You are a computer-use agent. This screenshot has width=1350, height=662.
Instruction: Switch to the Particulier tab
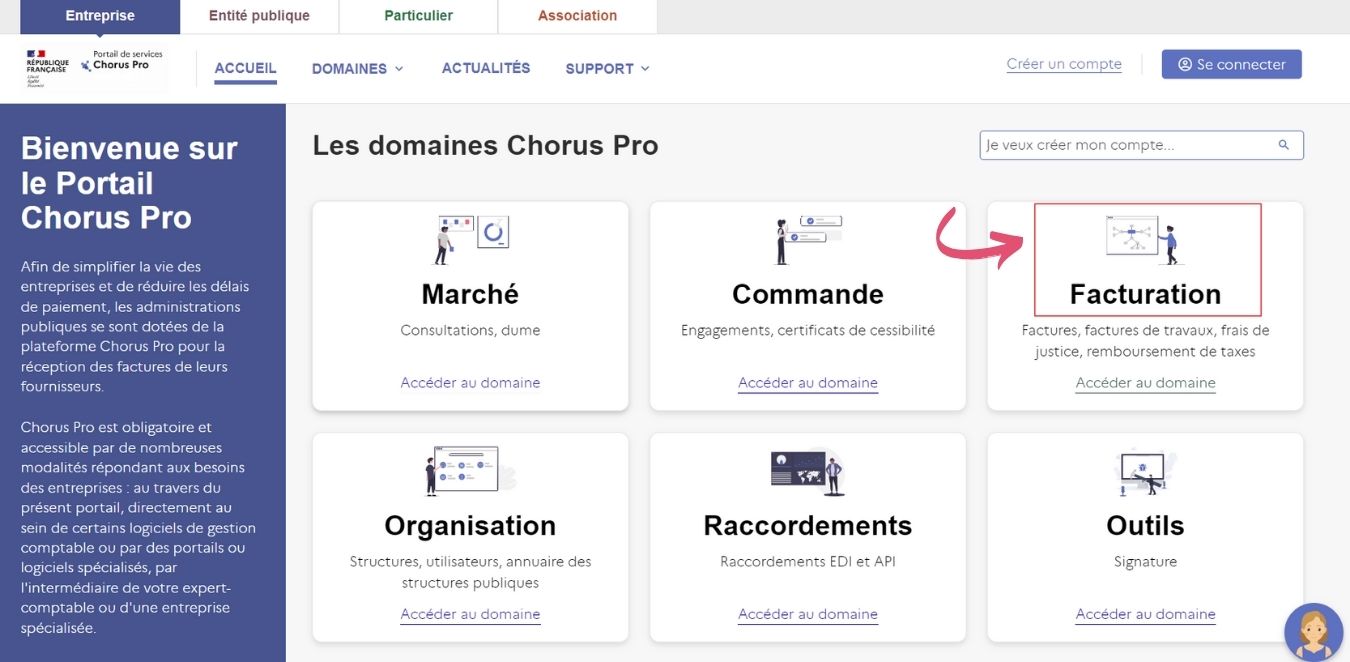coord(418,16)
